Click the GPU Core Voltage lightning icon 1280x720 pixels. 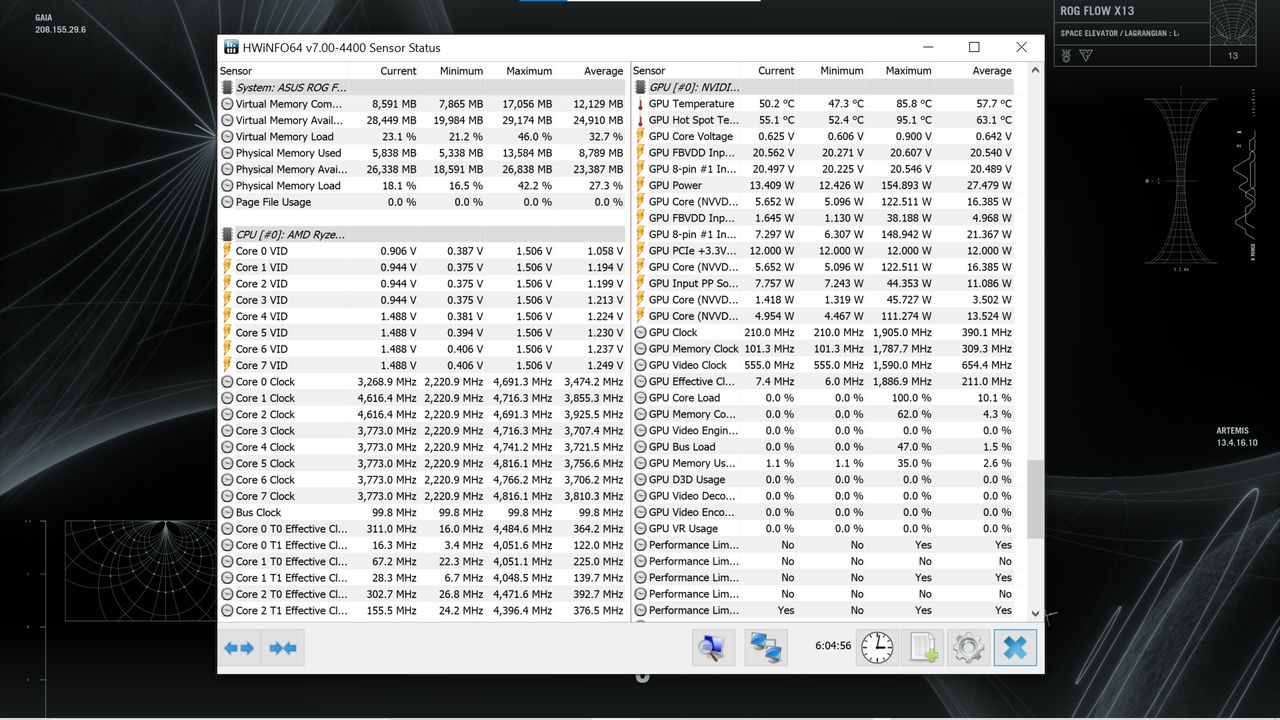tap(641, 136)
